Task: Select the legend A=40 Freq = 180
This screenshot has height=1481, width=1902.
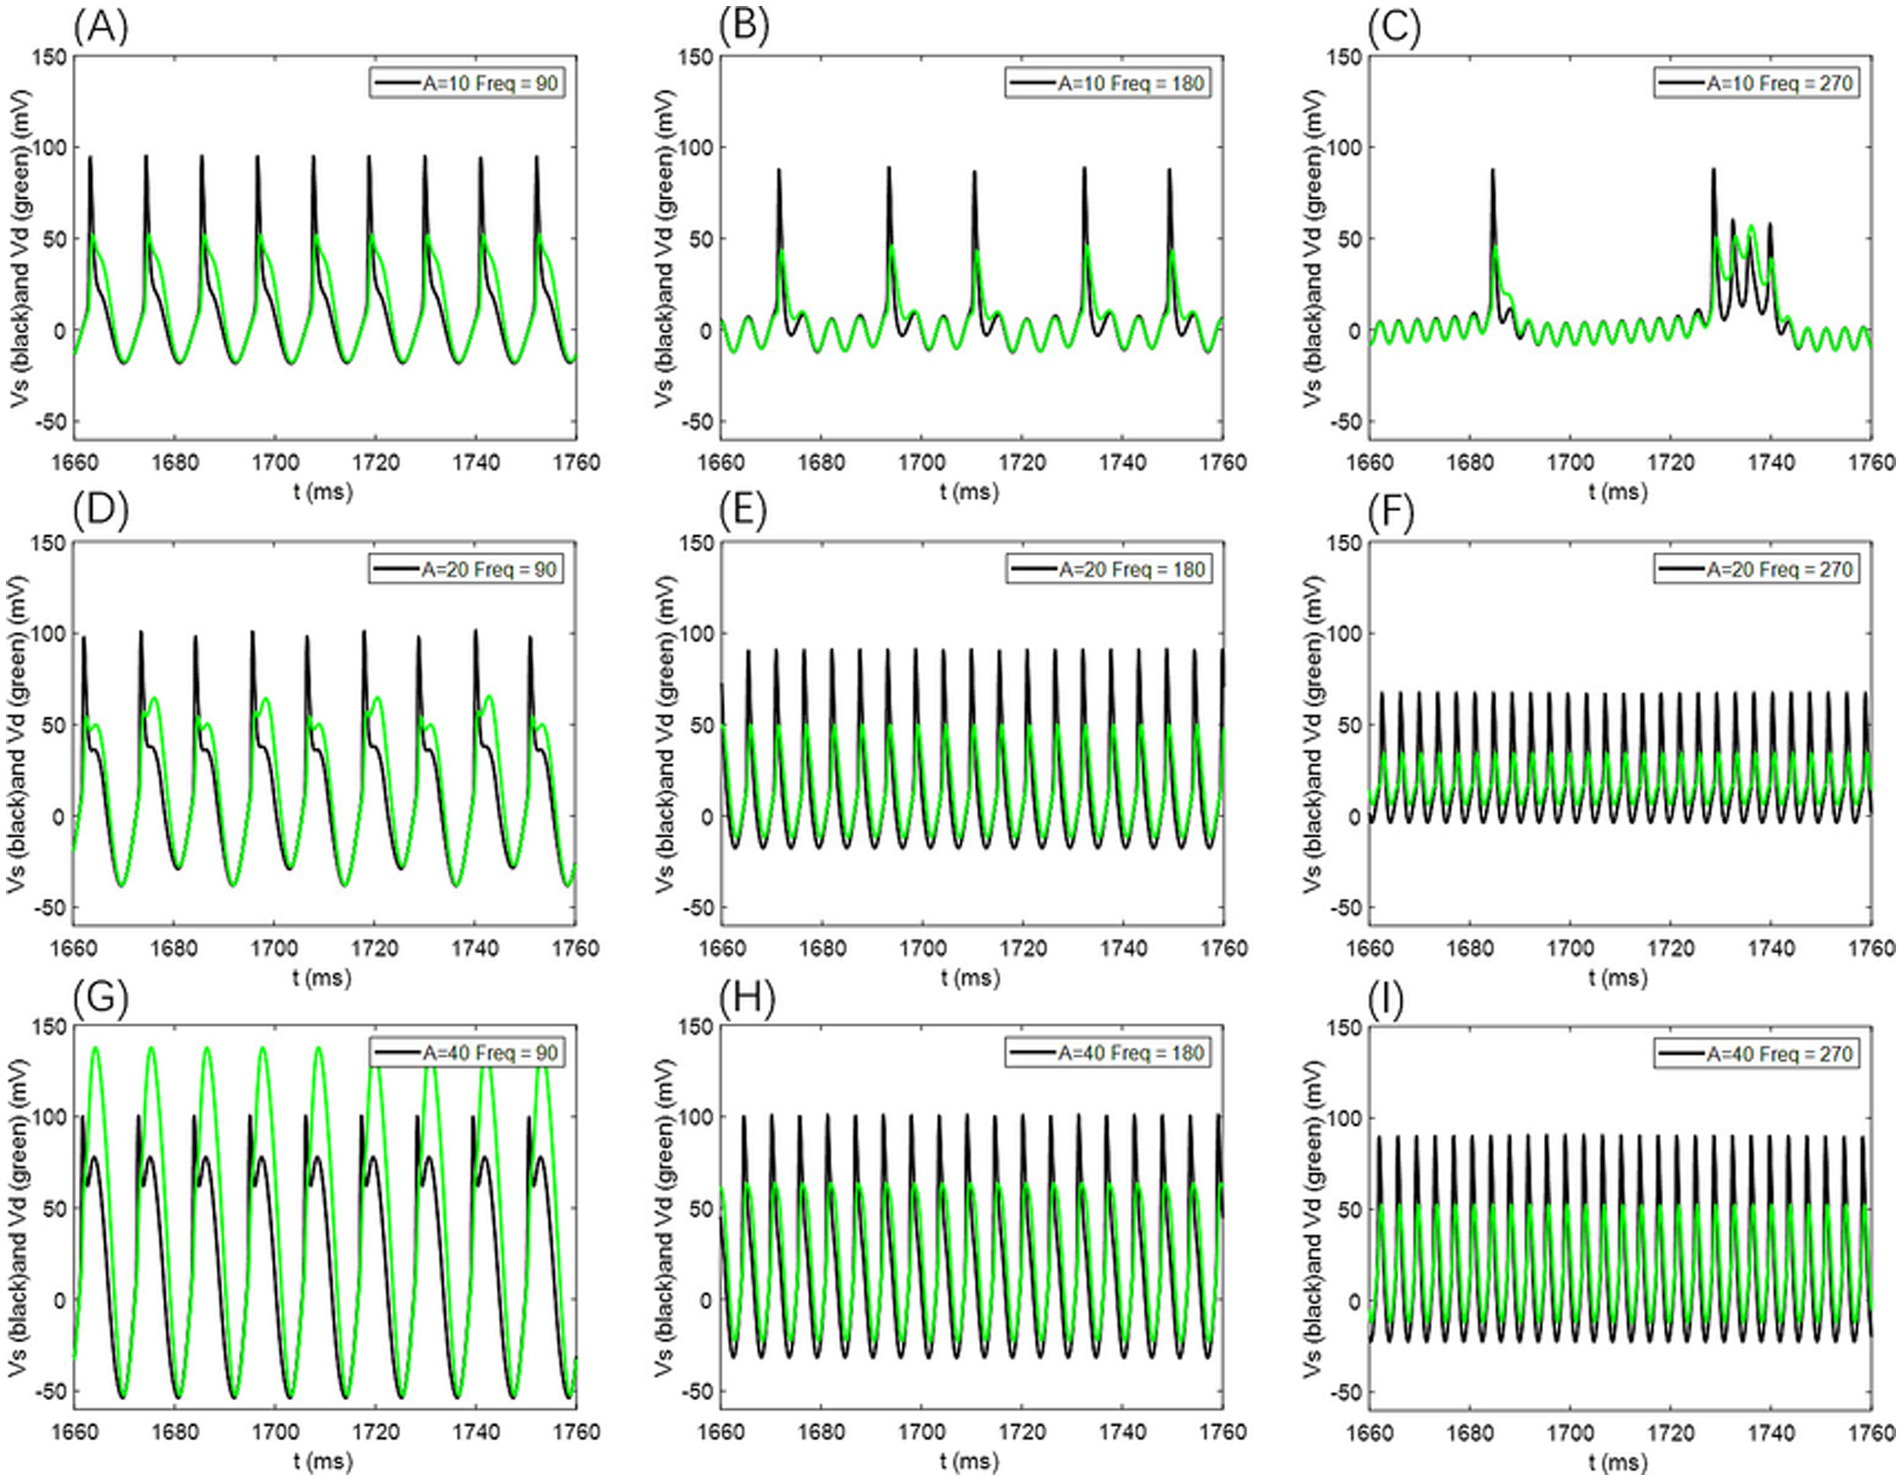Action: pyautogui.click(x=1108, y=1052)
